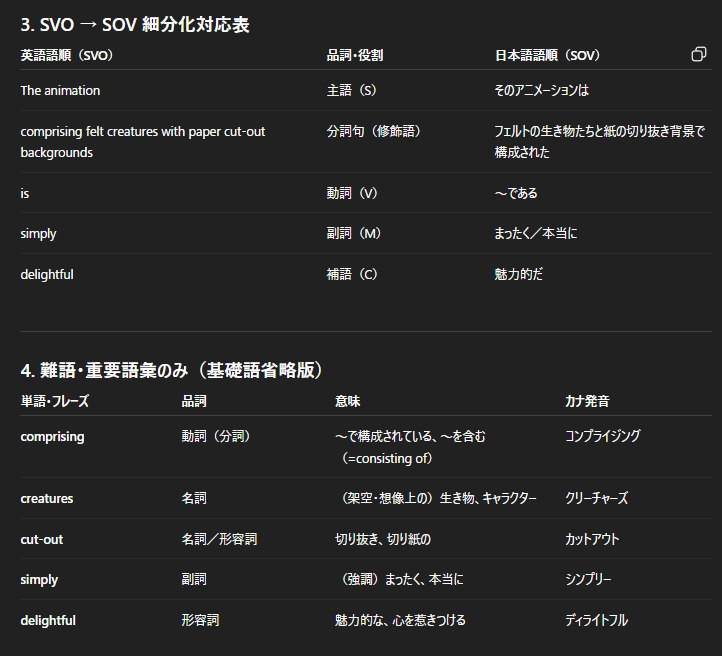Select the "英語語順（SVO）" column header

[x=67, y=55]
